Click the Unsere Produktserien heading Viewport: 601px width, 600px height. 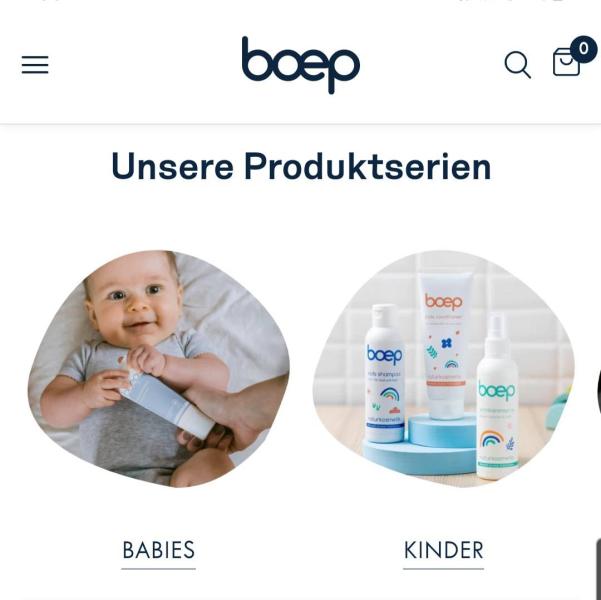[301, 166]
